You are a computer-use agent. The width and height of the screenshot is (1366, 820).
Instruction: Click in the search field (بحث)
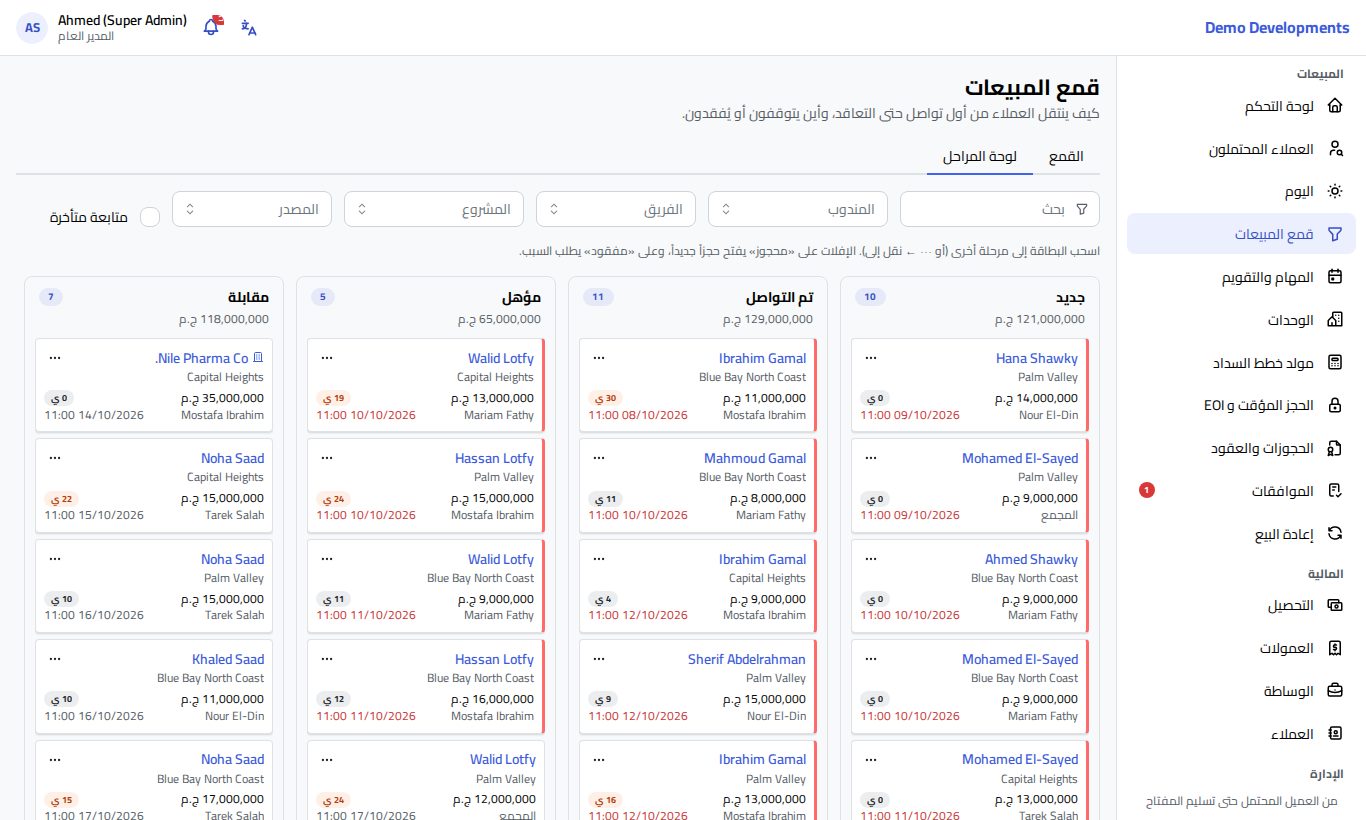1000,209
